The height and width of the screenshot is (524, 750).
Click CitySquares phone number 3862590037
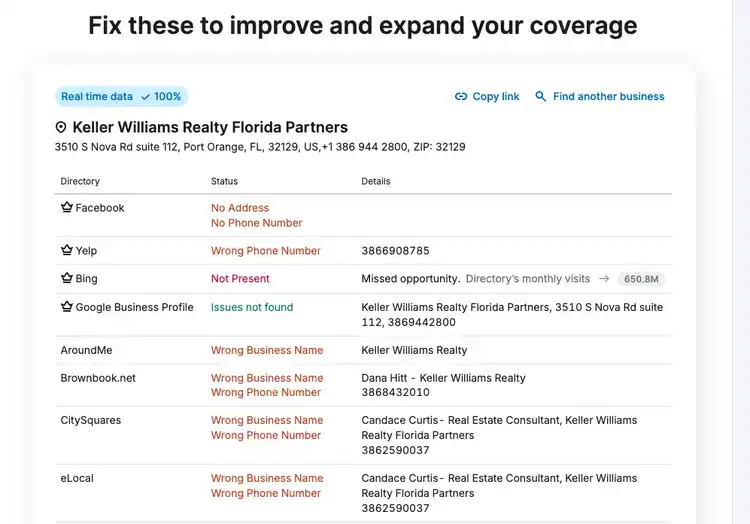[x=395, y=450]
